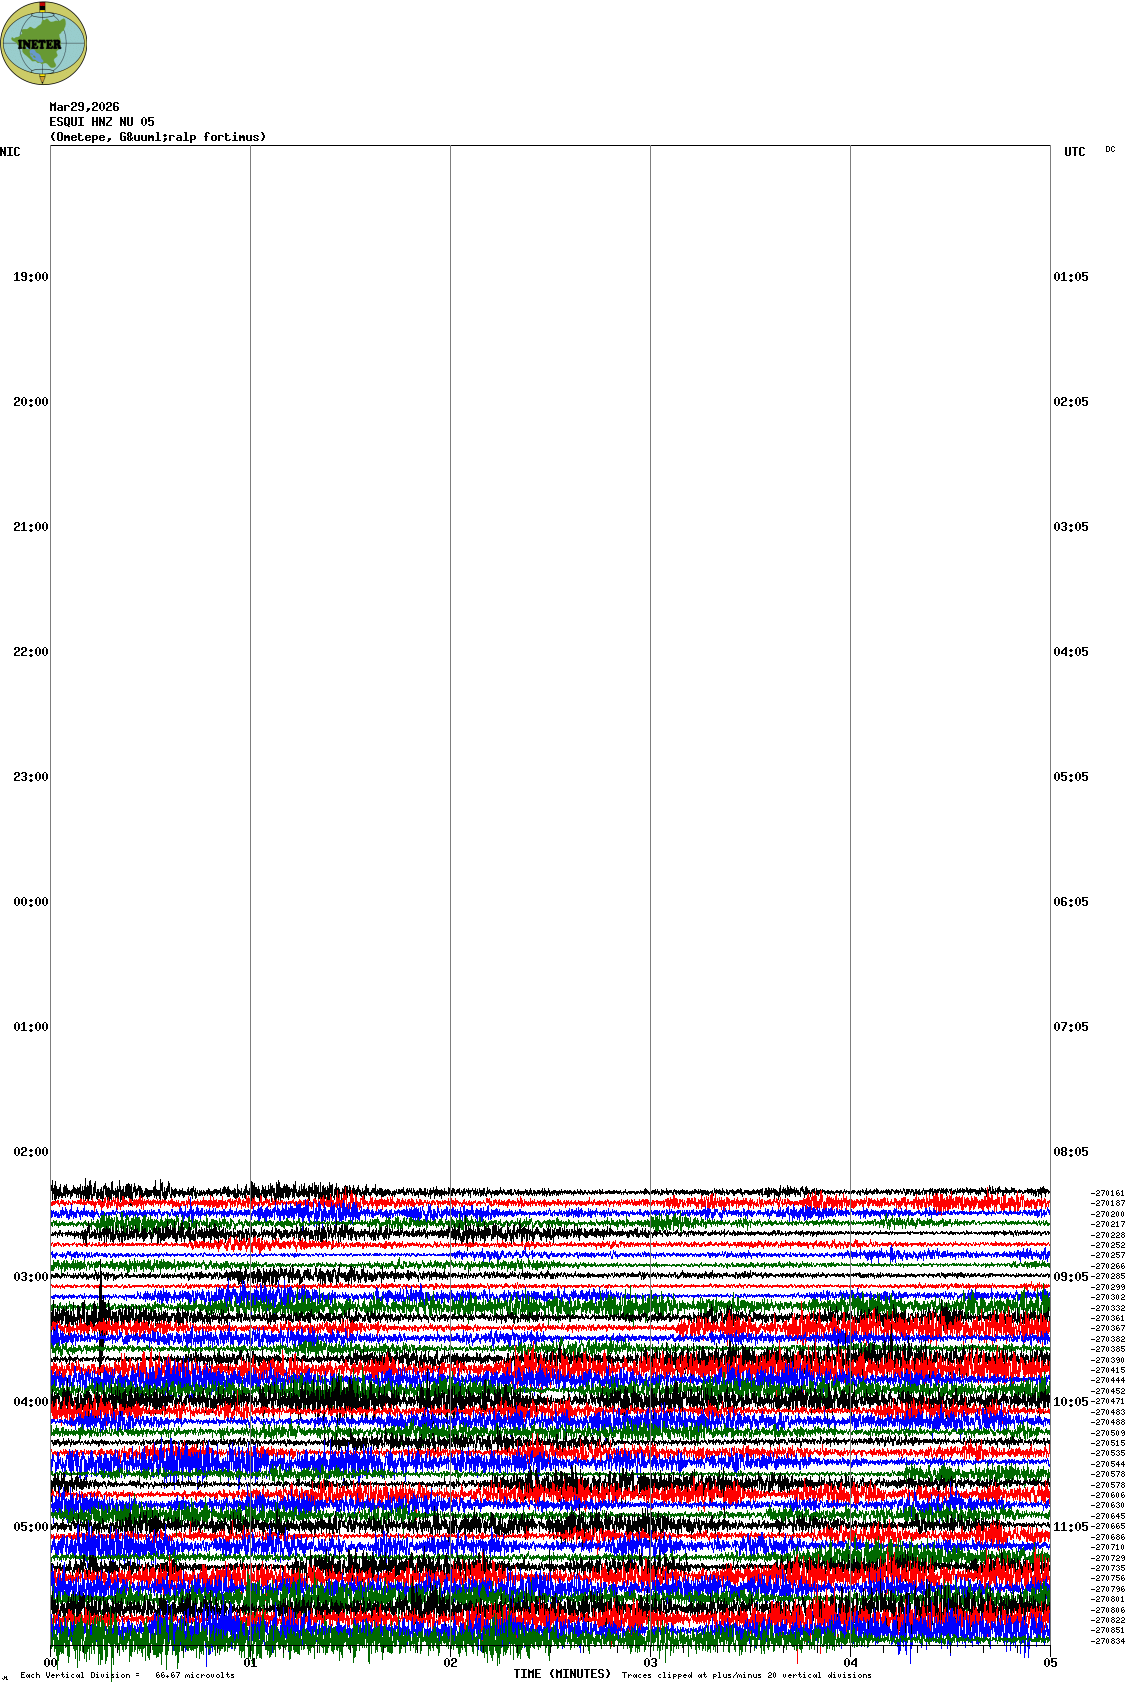Click the 01:05 UTC time label
Viewport: 1130px width, 1689px height.
pos(1070,277)
